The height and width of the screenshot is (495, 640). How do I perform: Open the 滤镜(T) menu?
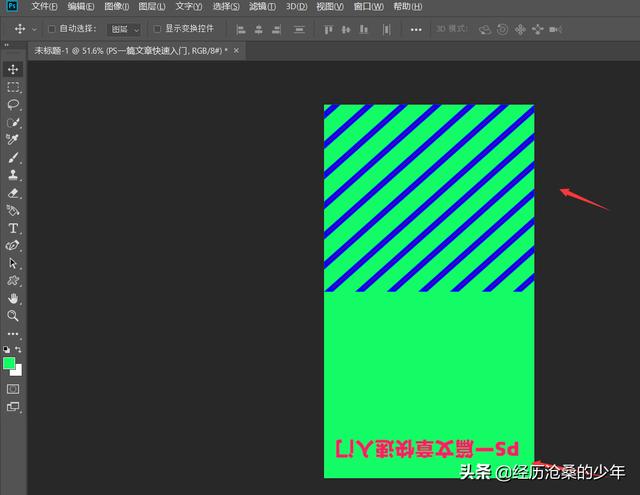[x=262, y=7]
